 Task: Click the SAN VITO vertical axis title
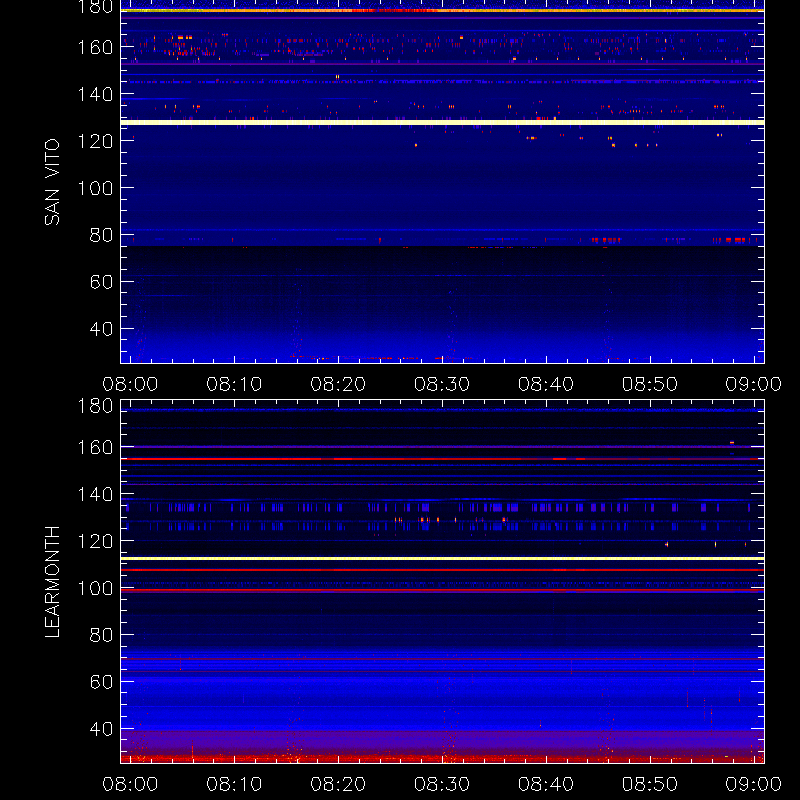point(52,182)
